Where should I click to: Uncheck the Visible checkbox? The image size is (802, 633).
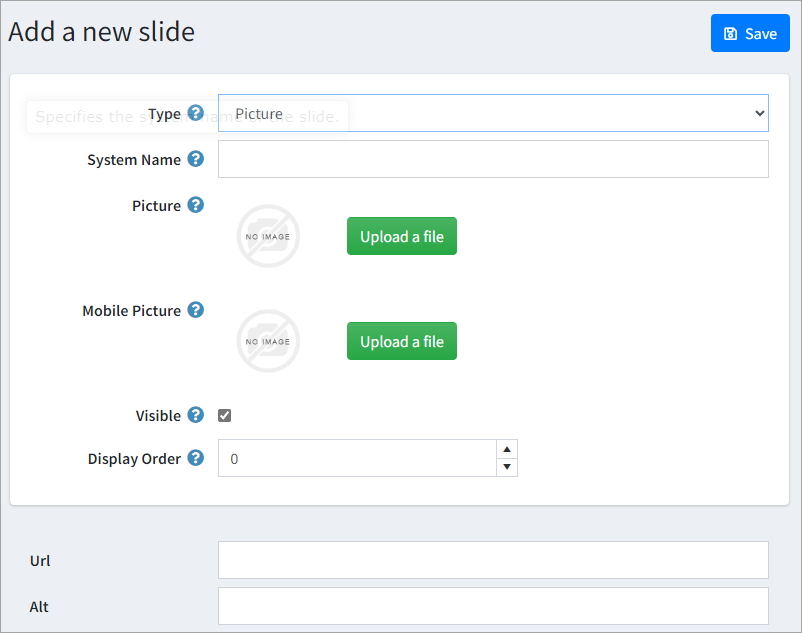(225, 416)
